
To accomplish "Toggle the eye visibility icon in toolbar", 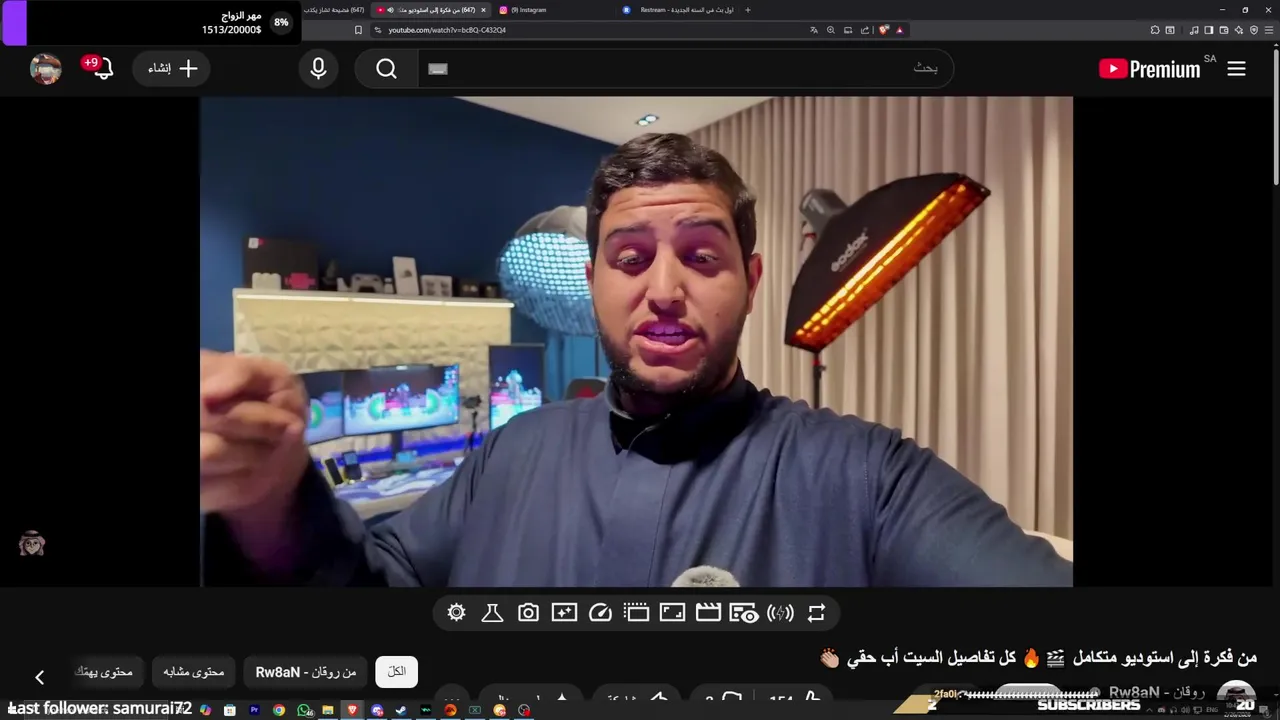I will (x=744, y=613).
